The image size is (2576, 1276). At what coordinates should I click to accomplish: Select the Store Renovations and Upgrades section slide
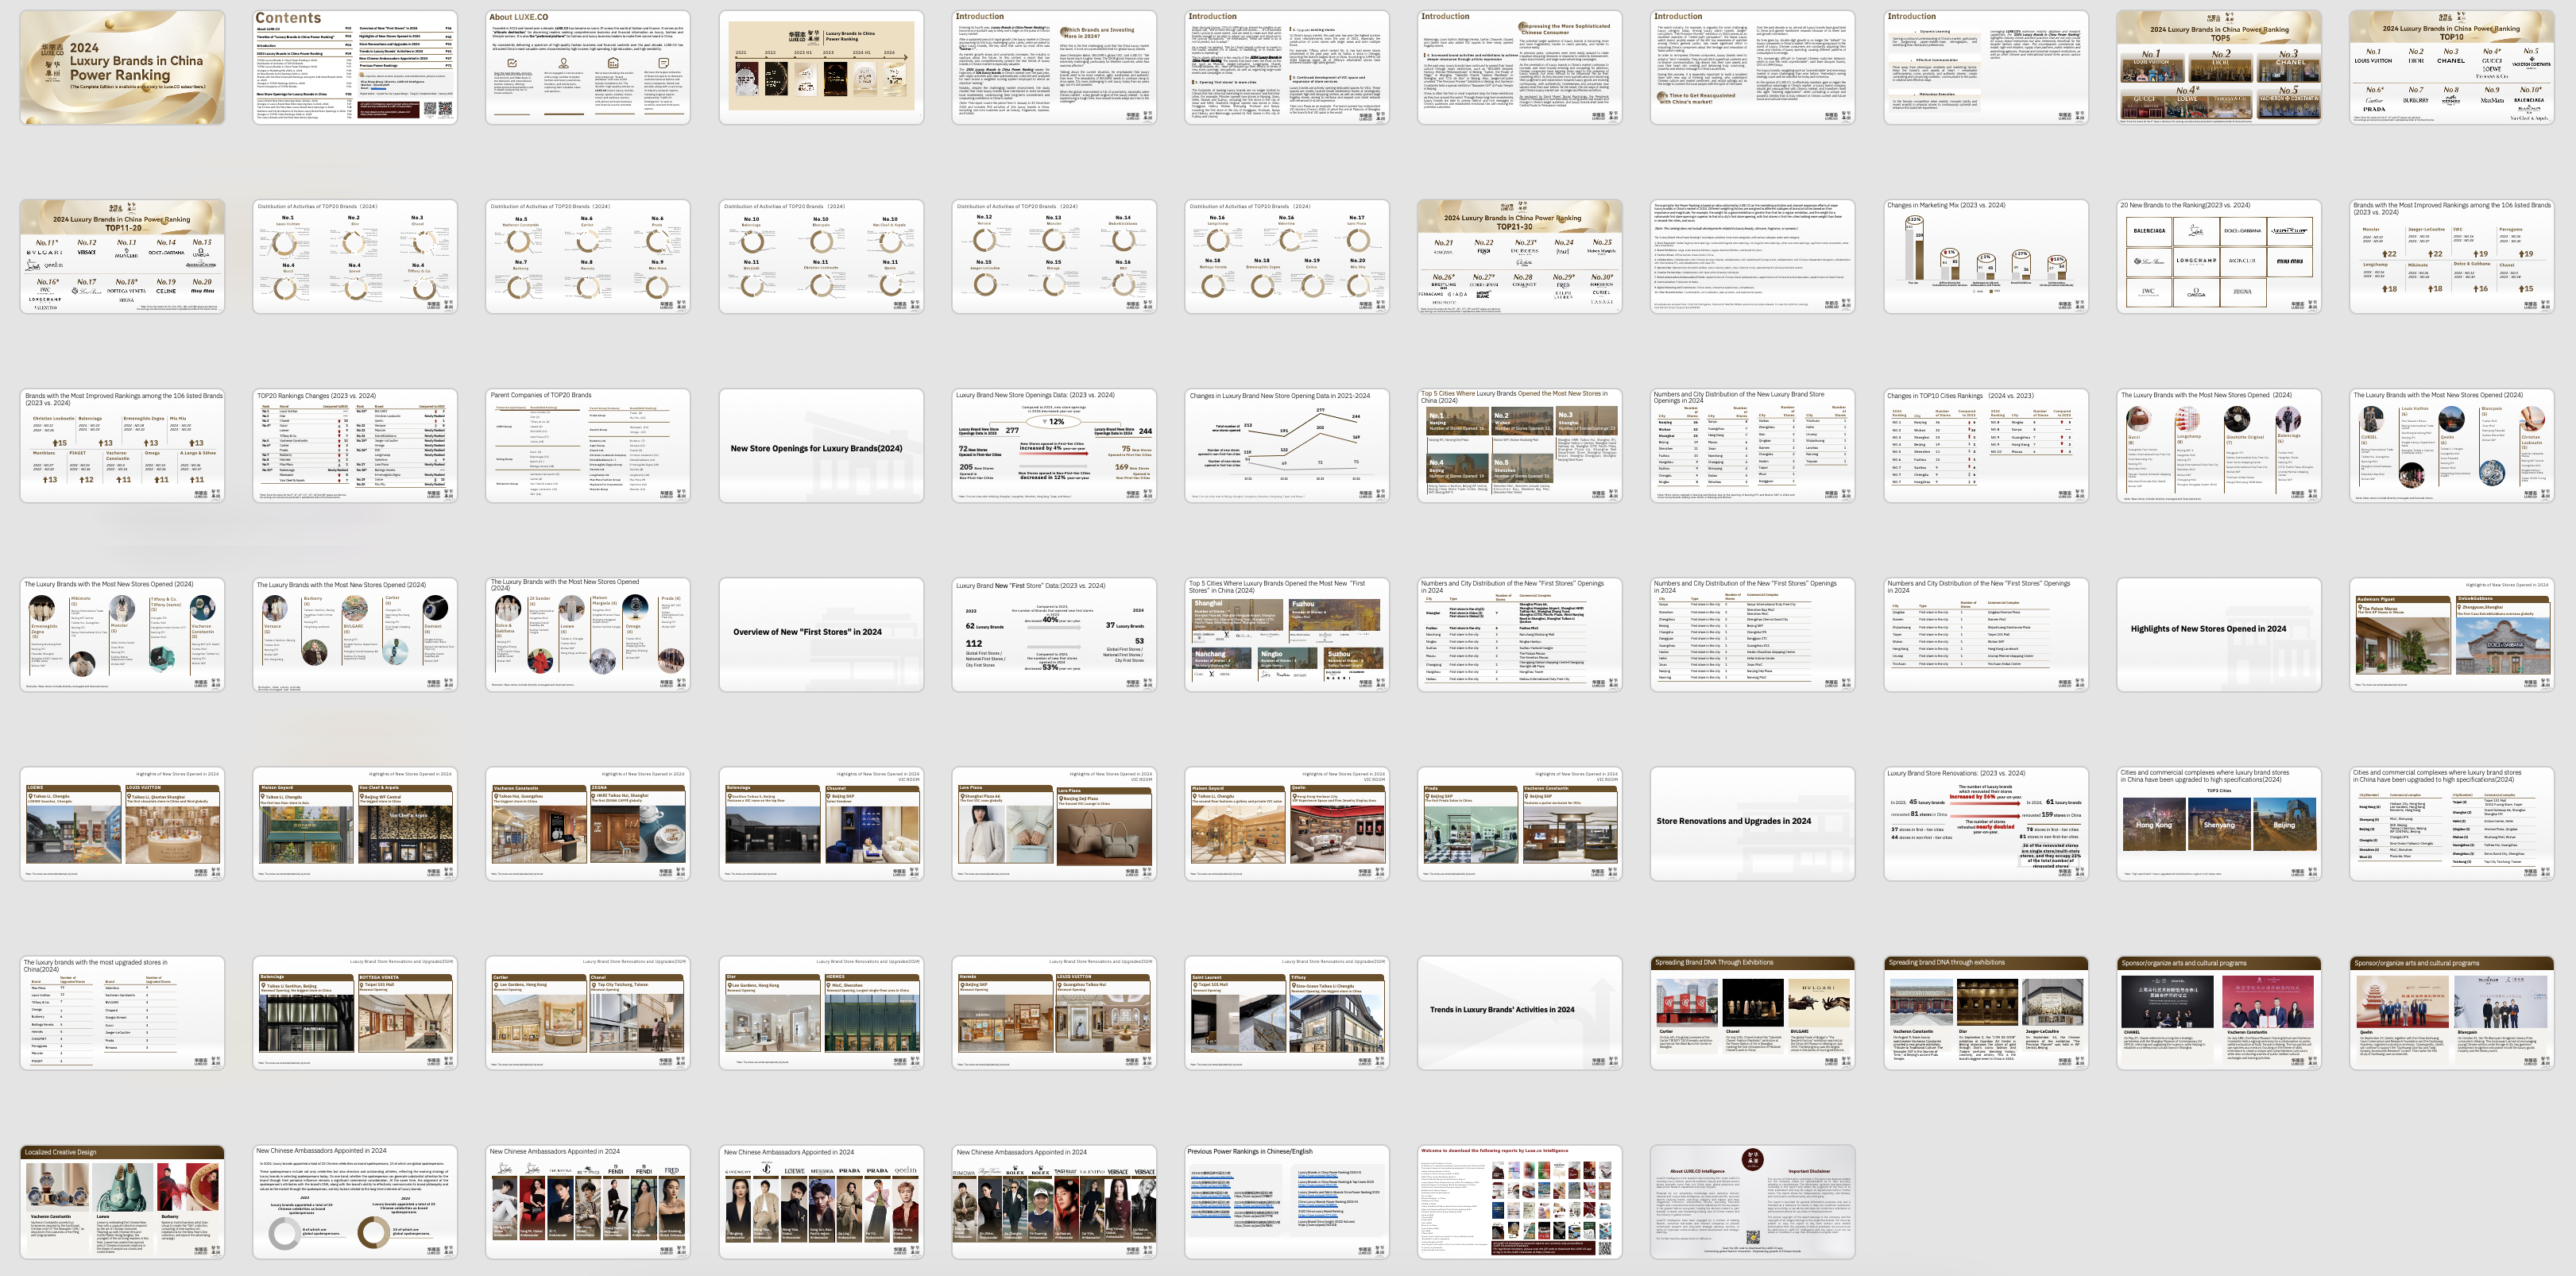(1752, 824)
